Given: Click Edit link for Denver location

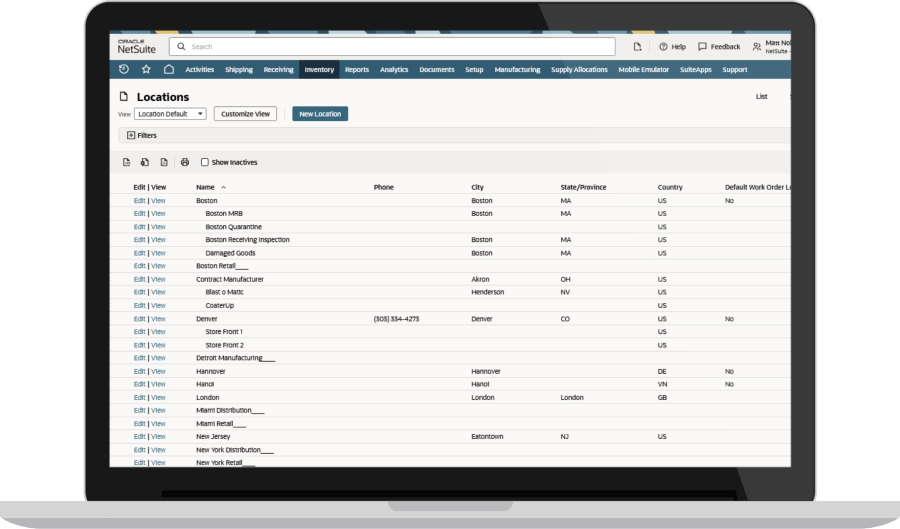Looking at the screenshot, I should click(x=139, y=319).
